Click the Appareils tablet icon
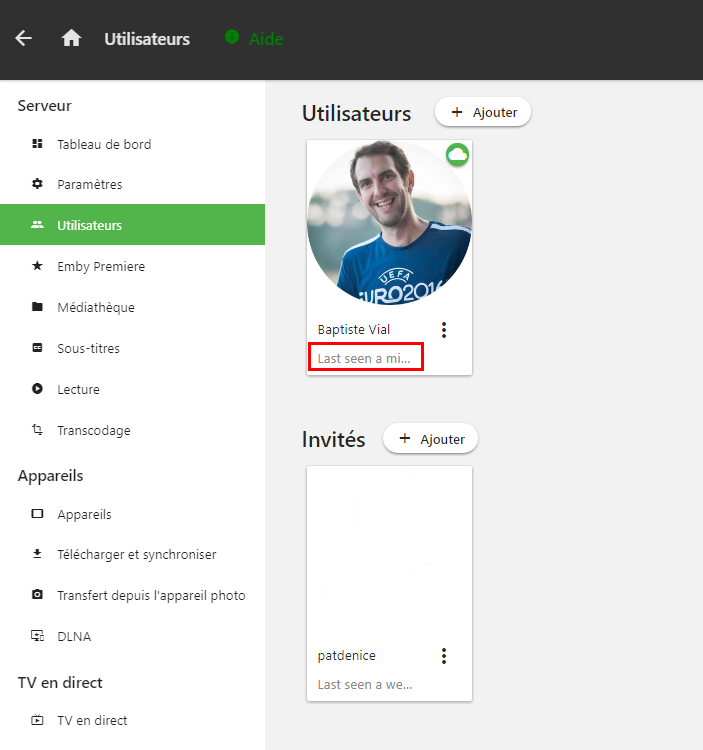 [37, 514]
